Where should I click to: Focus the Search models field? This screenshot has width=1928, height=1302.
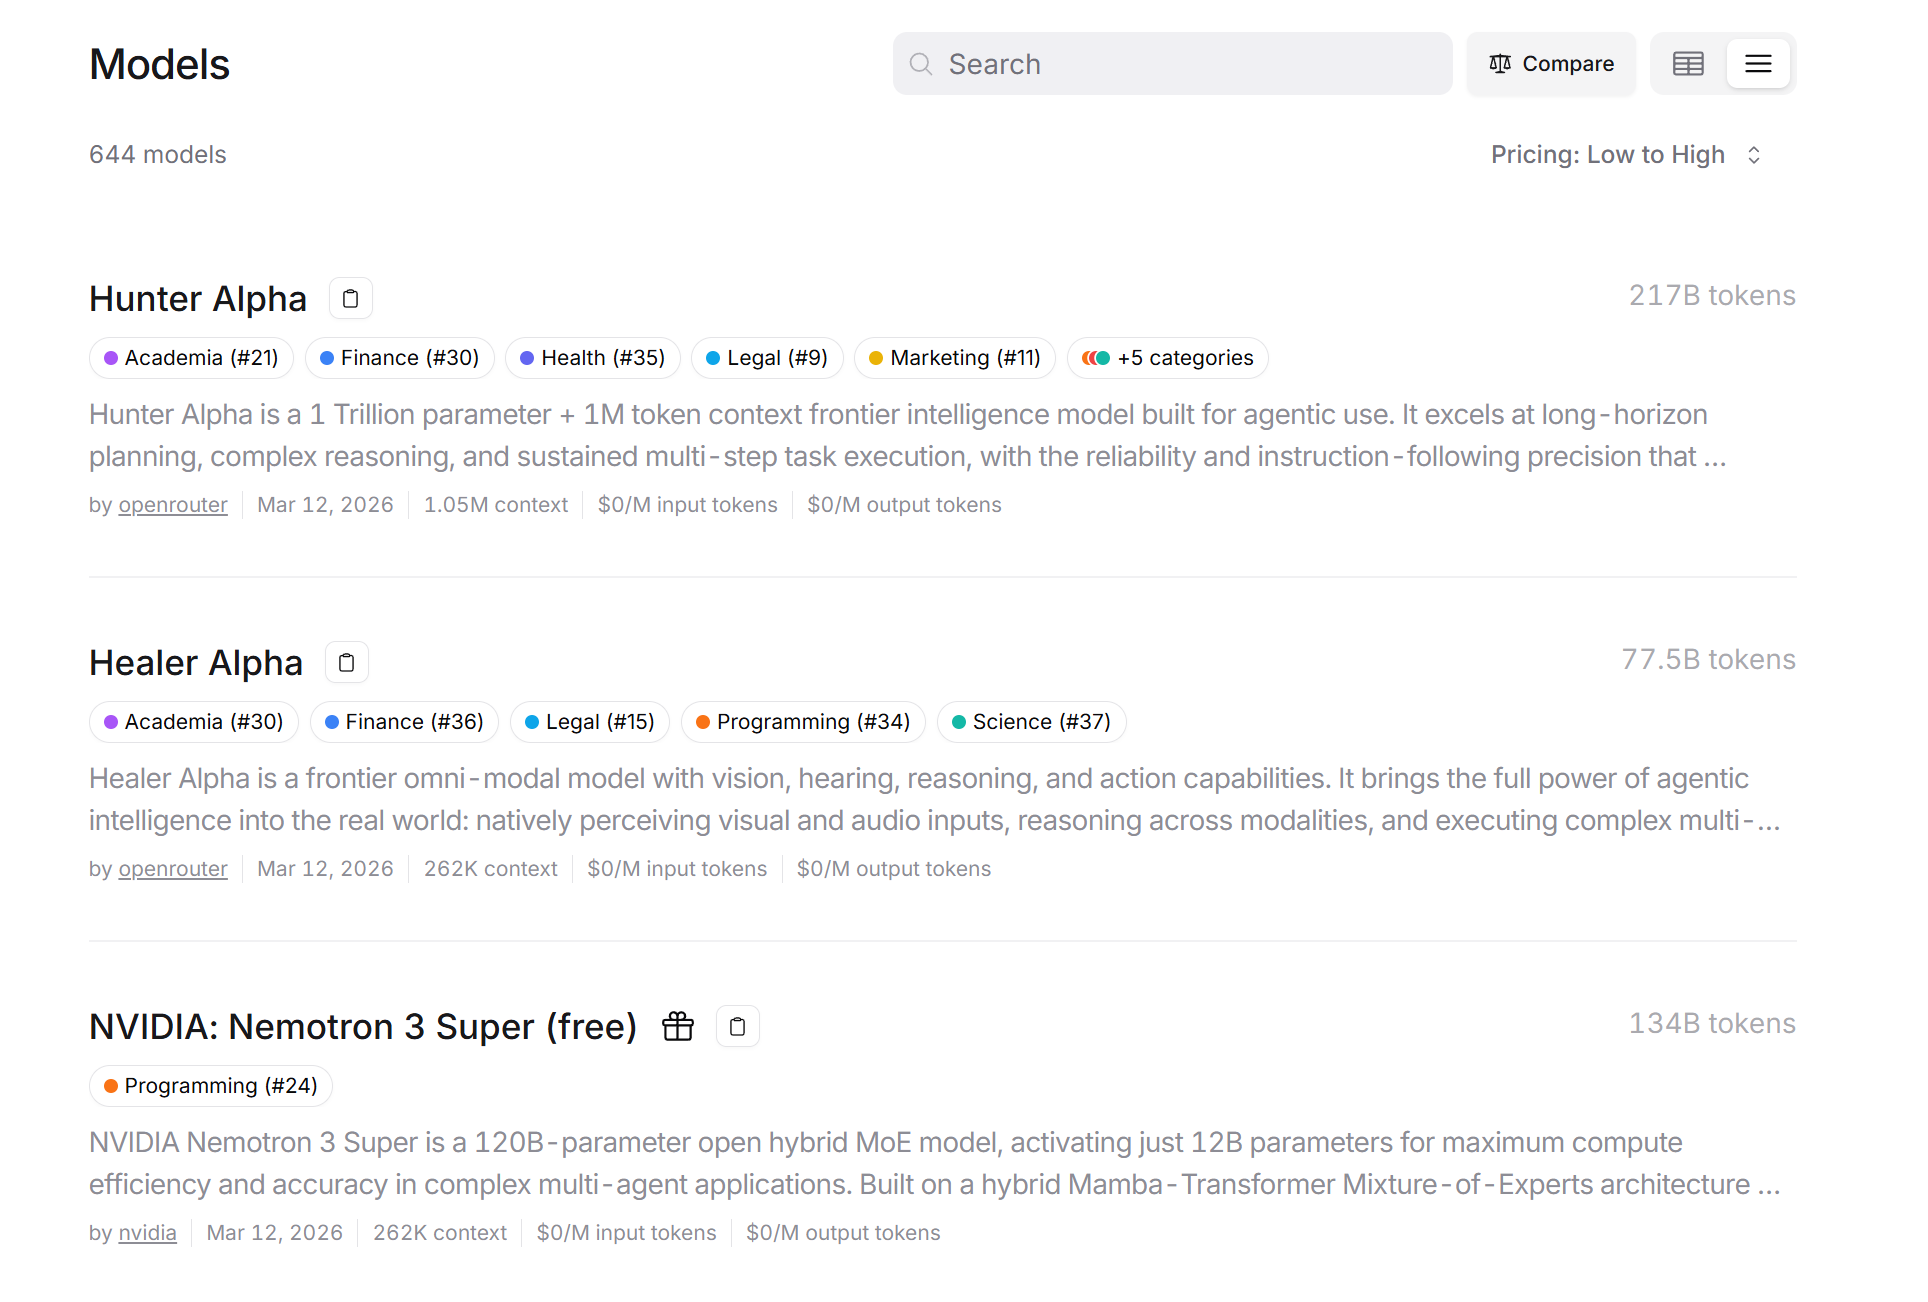[x=1190, y=64]
